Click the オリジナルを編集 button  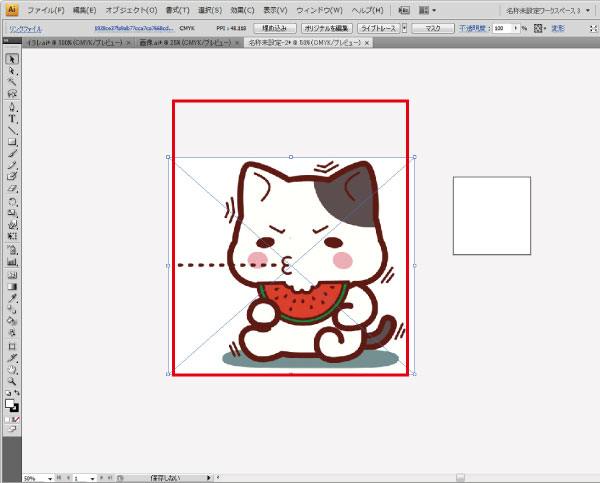click(326, 28)
